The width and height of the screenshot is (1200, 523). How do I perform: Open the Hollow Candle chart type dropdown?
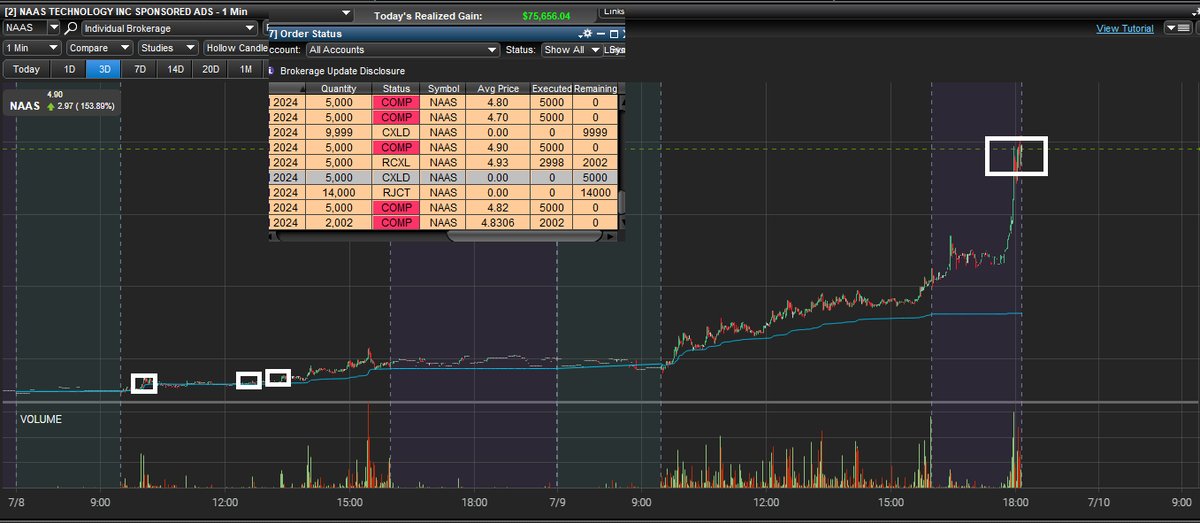click(x=236, y=47)
